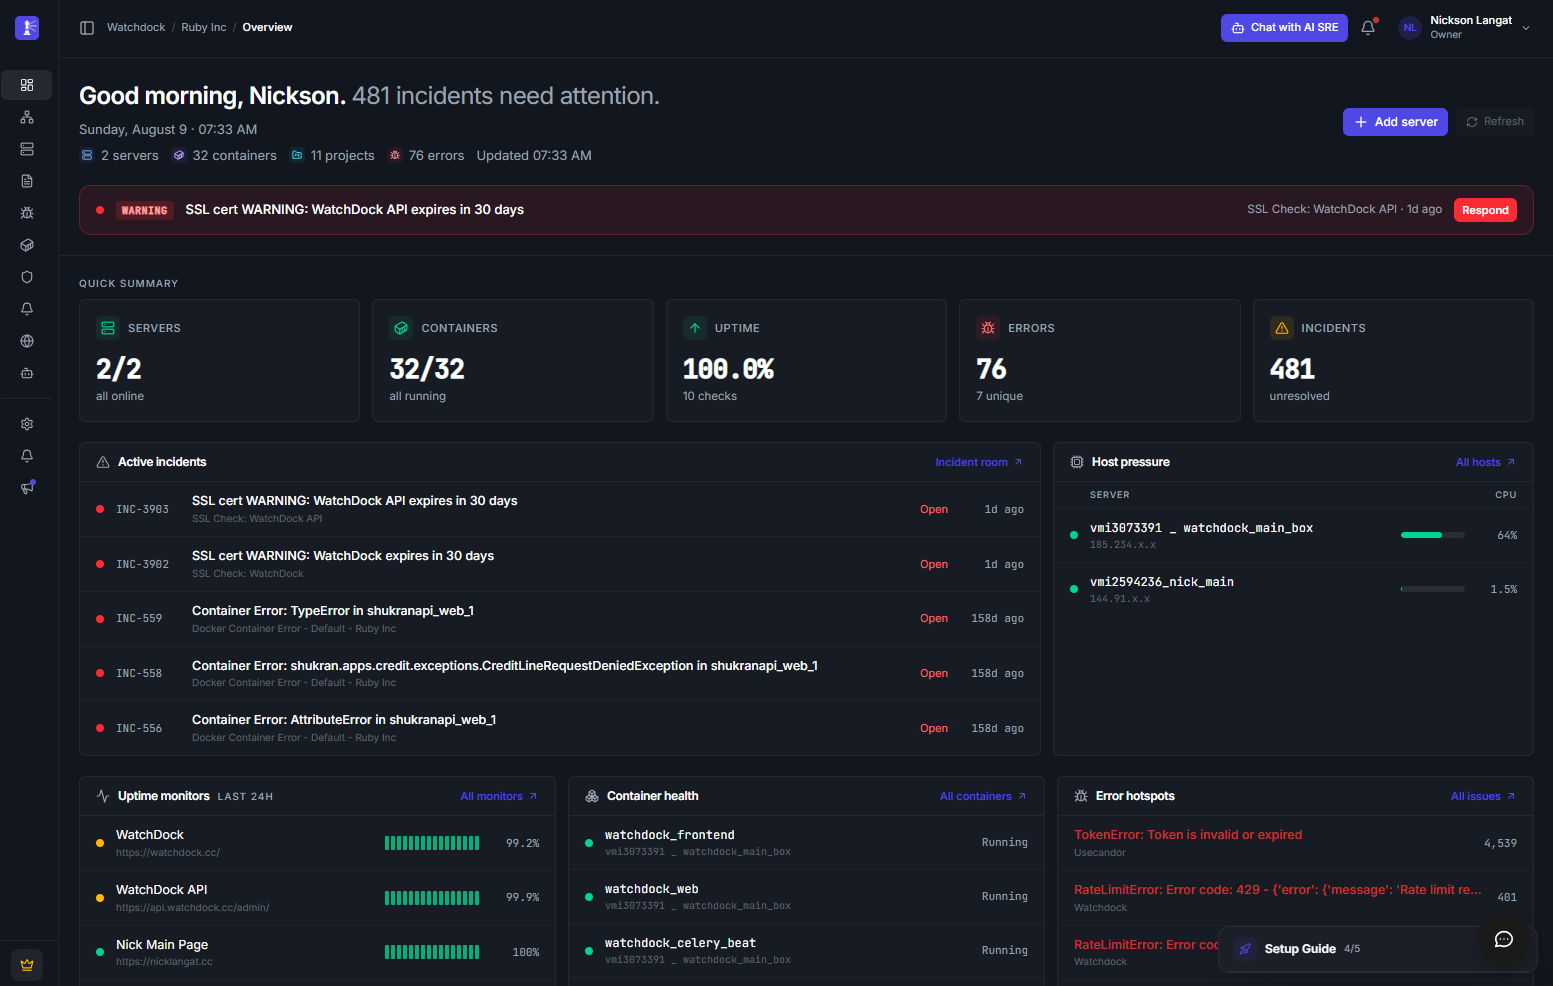Open the chat bubble support widget
Image resolution: width=1553 pixels, height=986 pixels.
(1503, 939)
